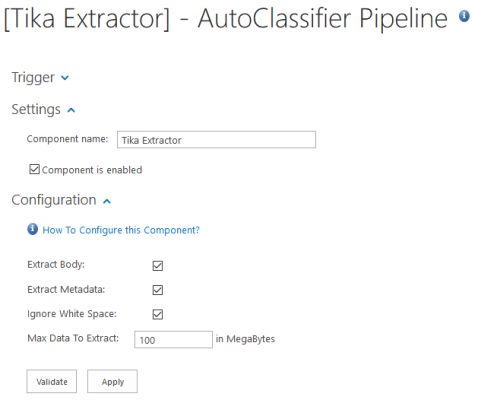Click the Trigger section heading

tap(33, 78)
